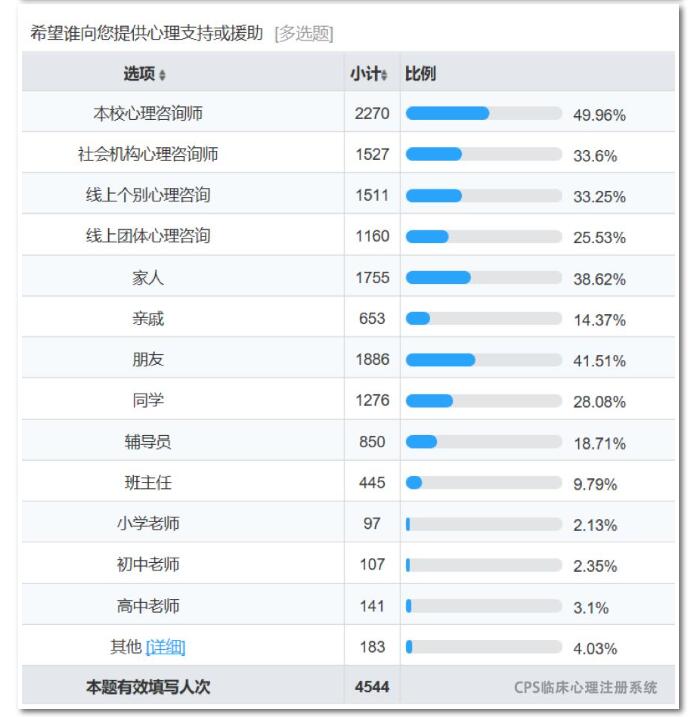Click the 亲戚 row label
Image resolution: width=688 pixels, height=717 pixels.
(148, 319)
